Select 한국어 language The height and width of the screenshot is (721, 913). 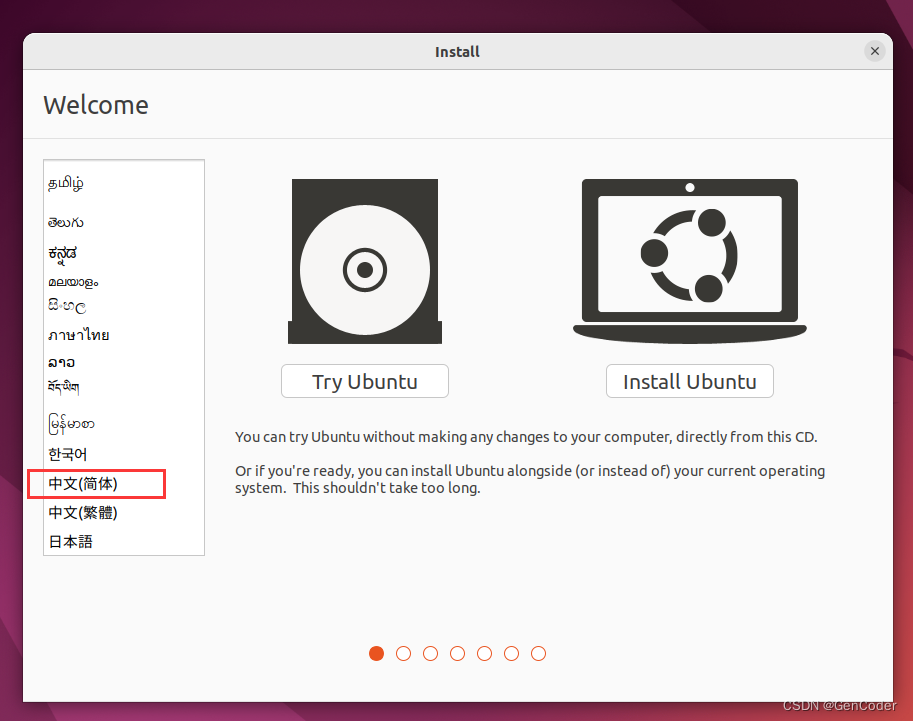pos(68,454)
